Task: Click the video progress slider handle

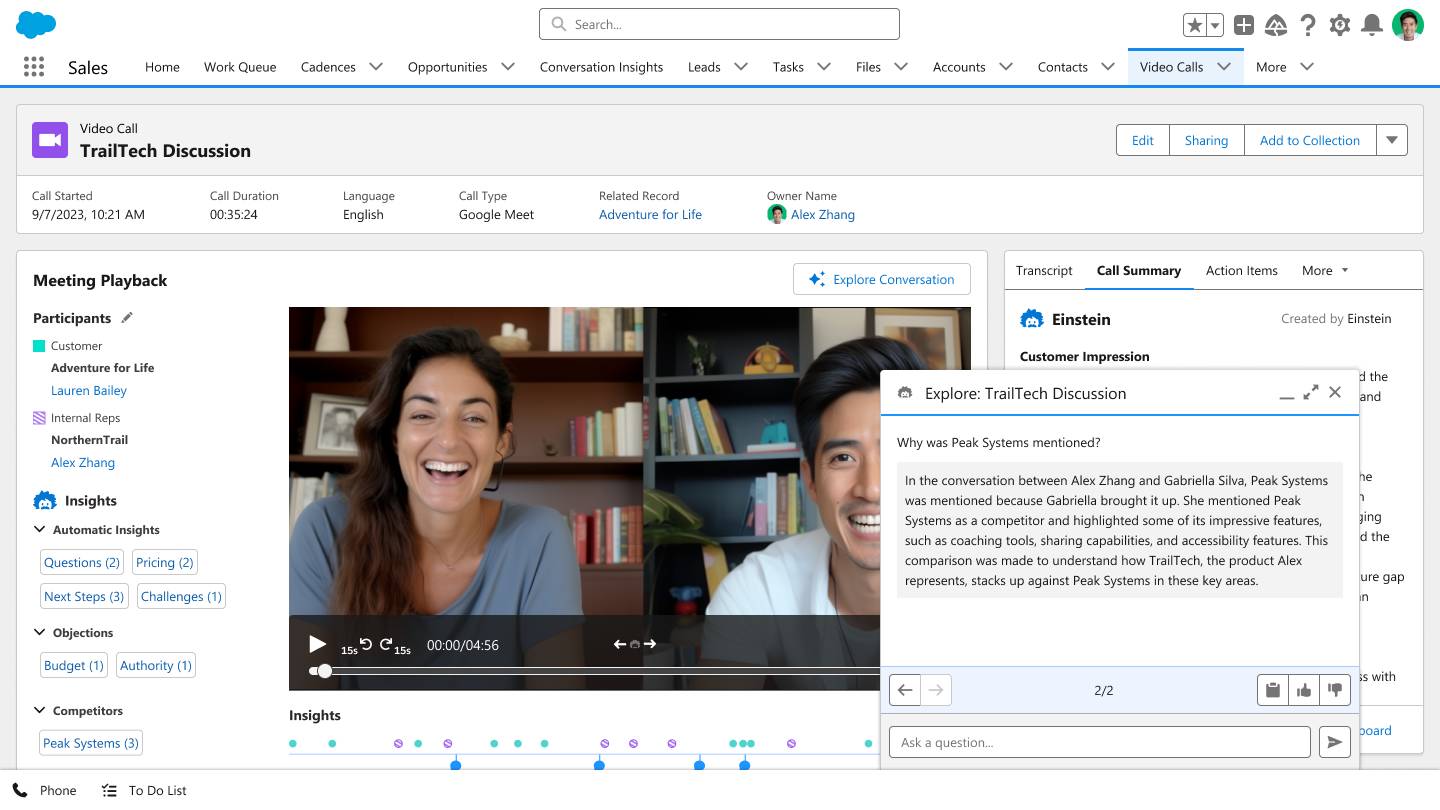Action: tap(323, 671)
